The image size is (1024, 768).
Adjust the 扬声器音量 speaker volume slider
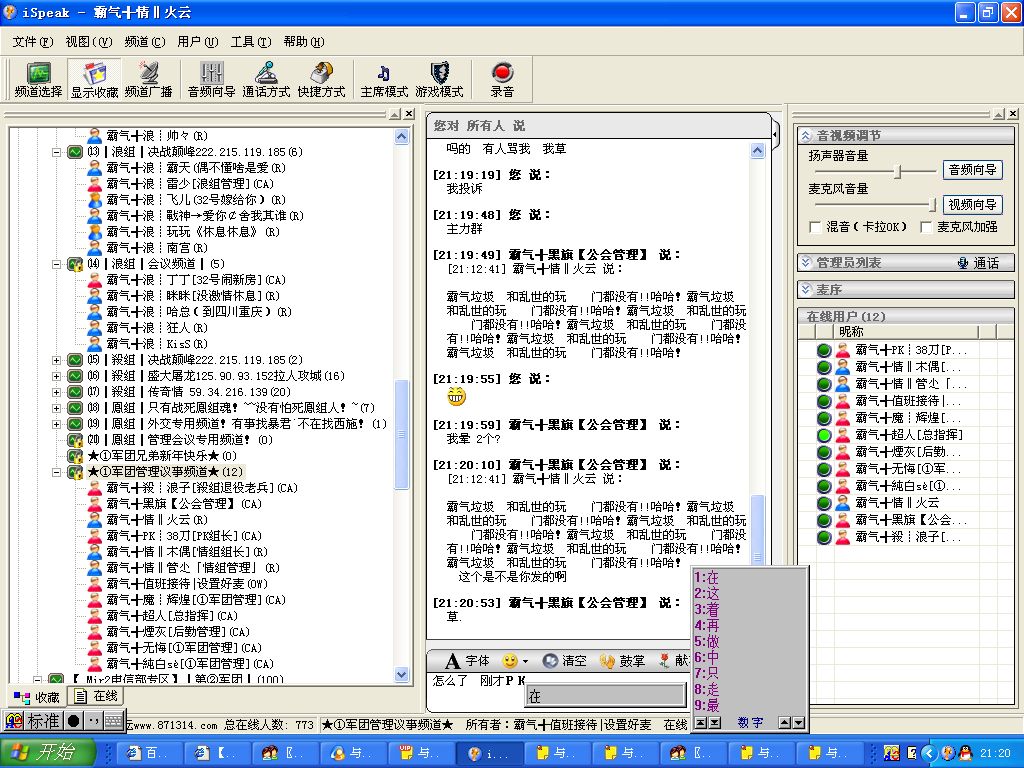point(899,171)
